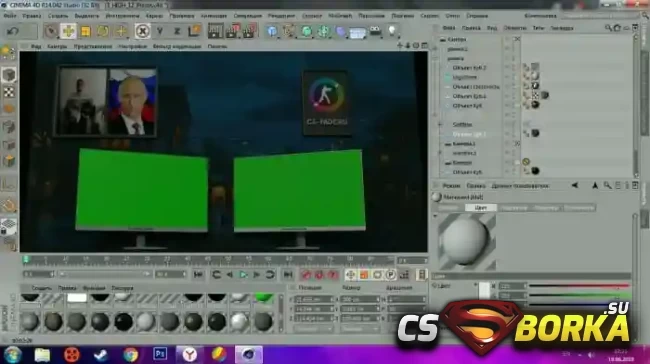Go back arrow in attribute manager
The height and width of the screenshot is (364, 650).
(x=575, y=186)
